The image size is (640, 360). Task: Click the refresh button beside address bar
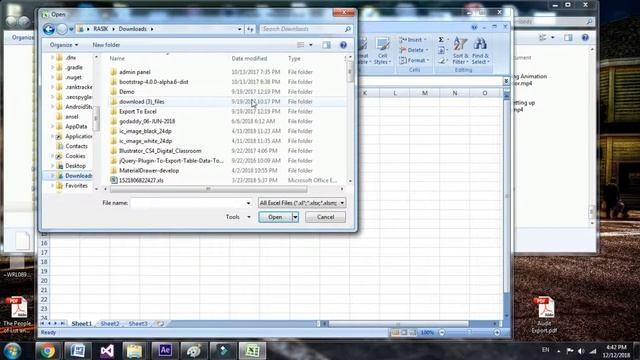point(250,29)
